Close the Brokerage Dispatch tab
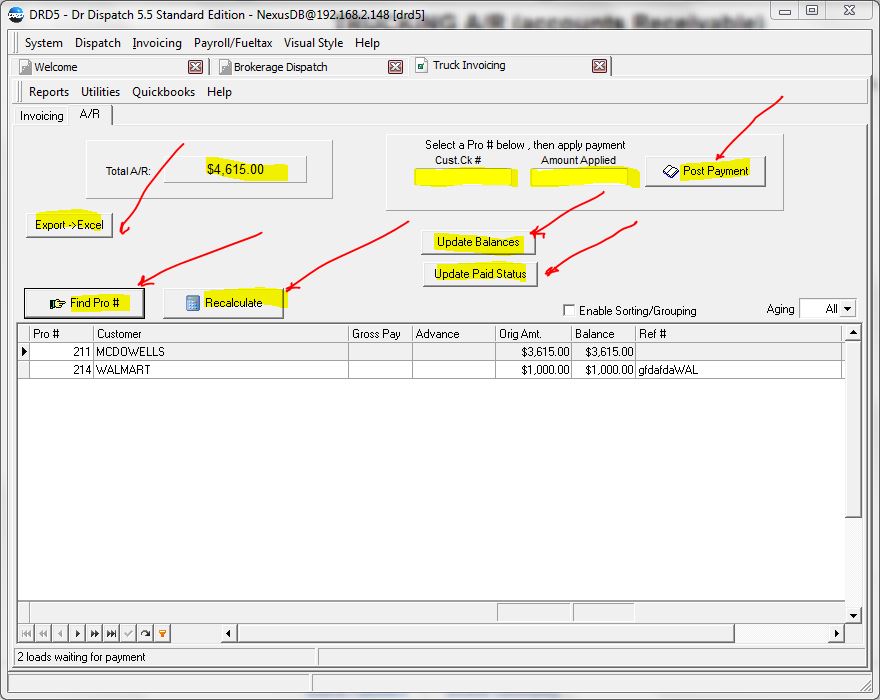The width and height of the screenshot is (880, 700). [395, 67]
